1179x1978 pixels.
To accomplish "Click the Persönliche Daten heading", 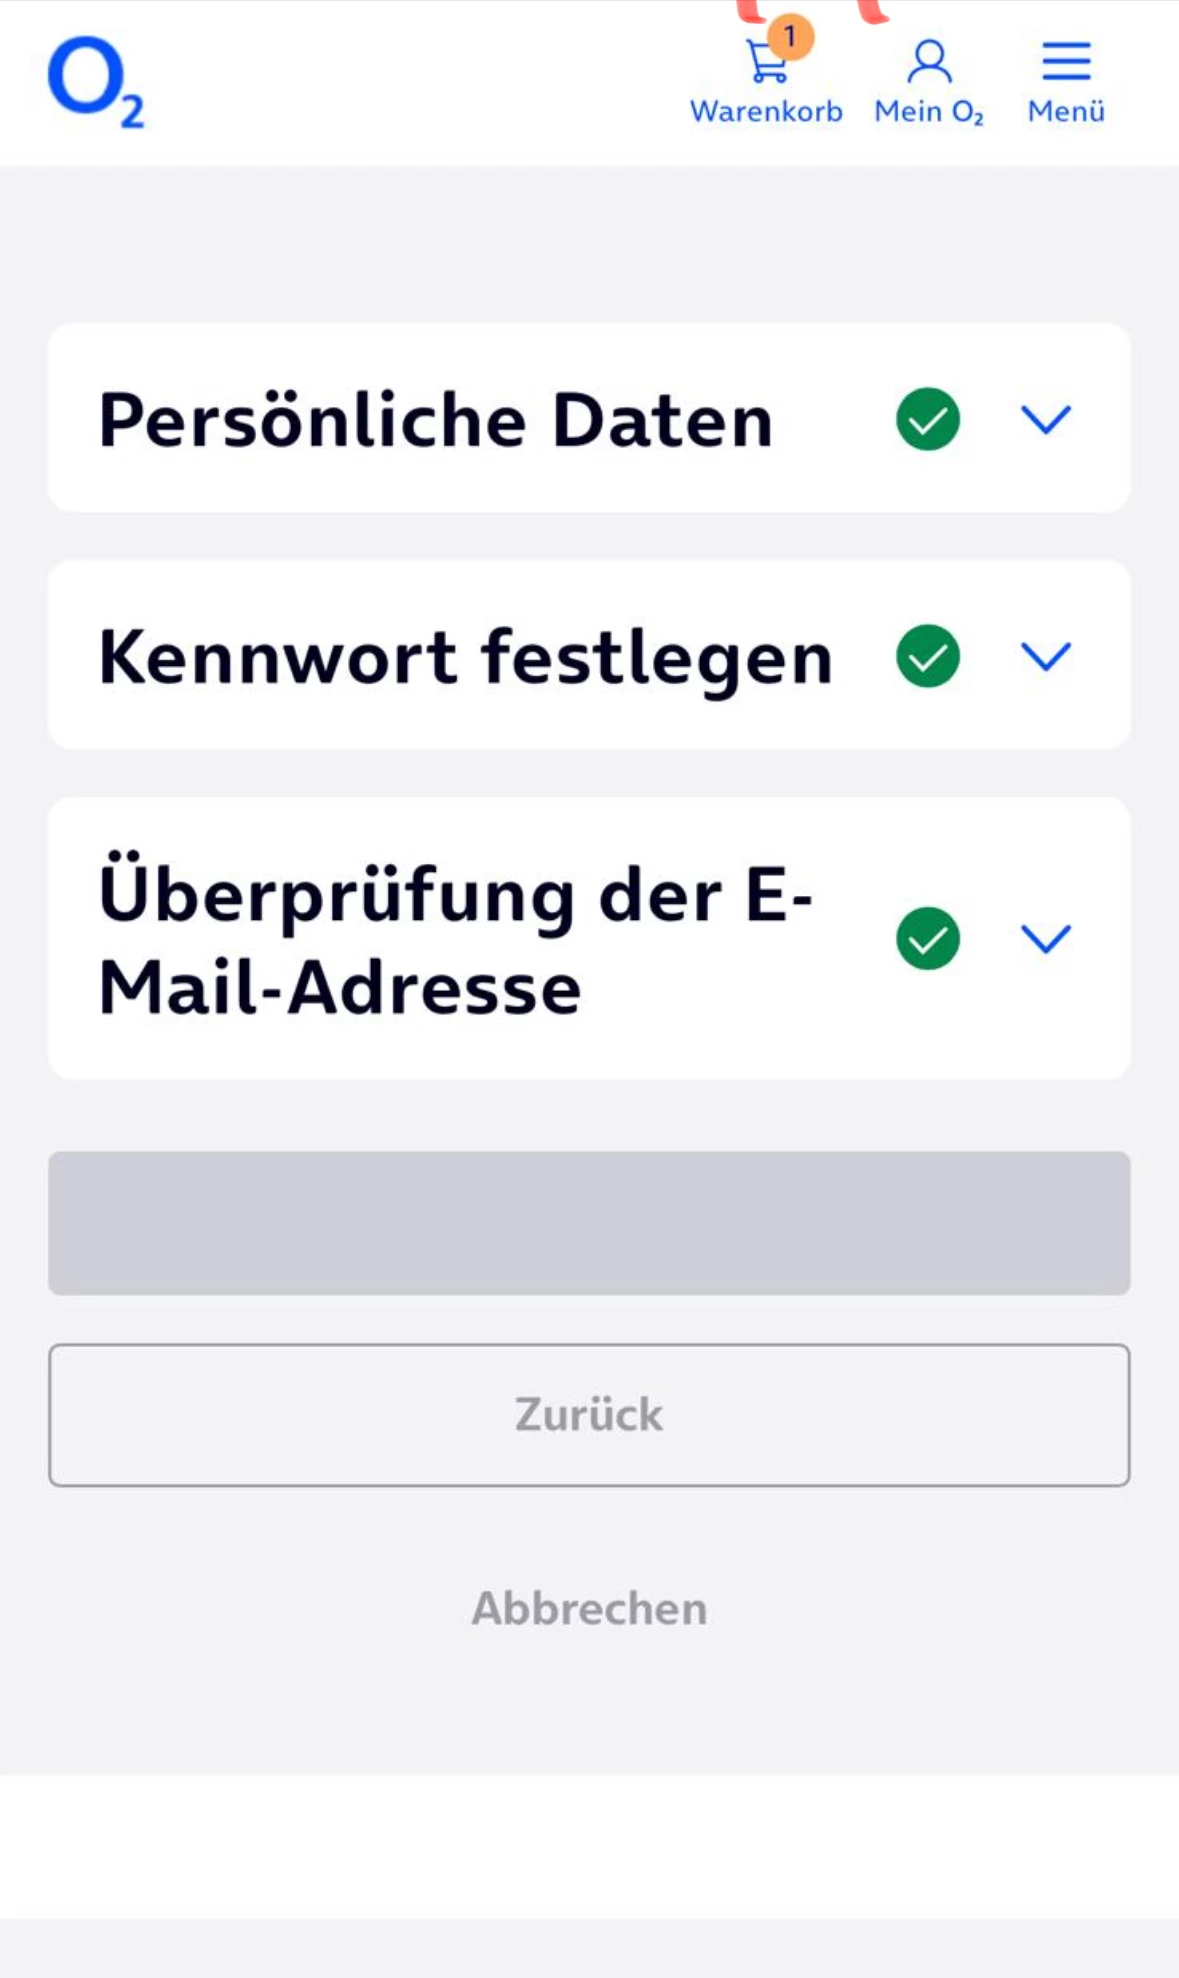I will 436,420.
